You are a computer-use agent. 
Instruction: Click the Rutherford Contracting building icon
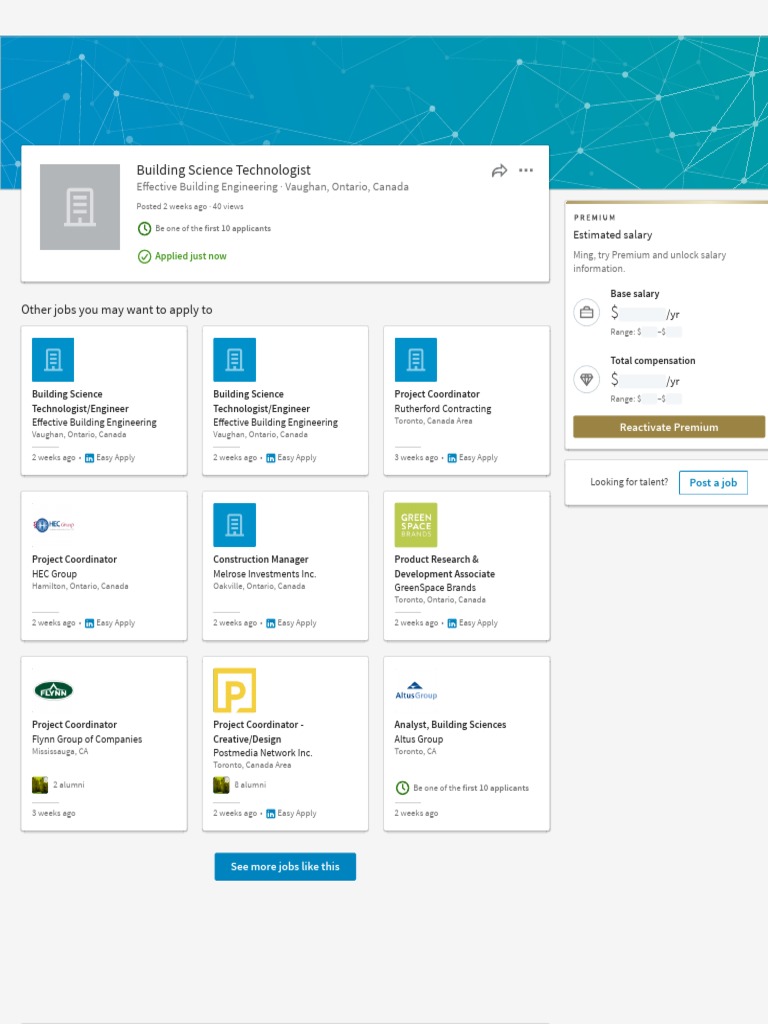416,359
